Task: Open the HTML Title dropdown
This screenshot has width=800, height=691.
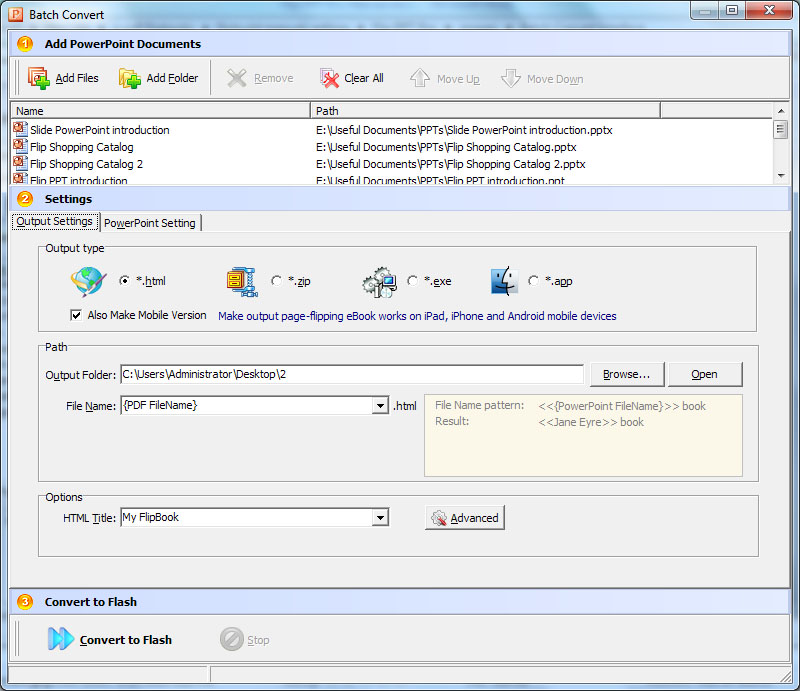Action: click(379, 517)
